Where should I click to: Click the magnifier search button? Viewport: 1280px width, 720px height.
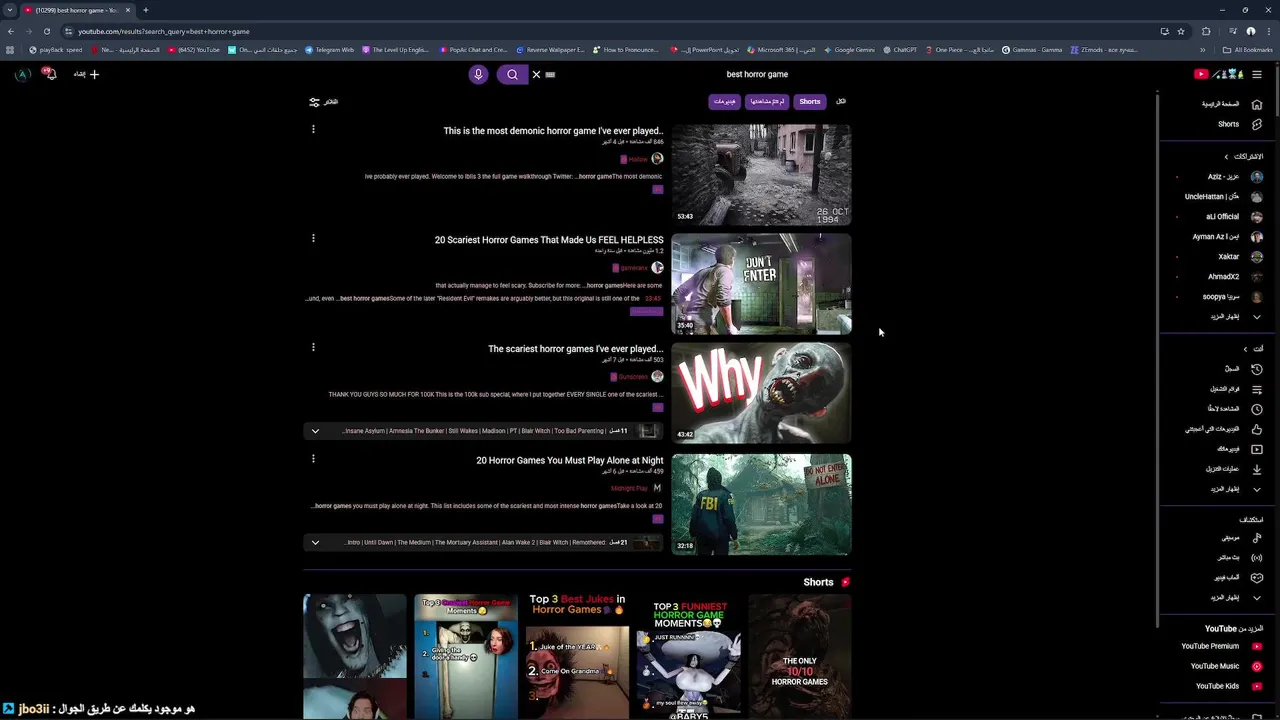tap(512, 74)
